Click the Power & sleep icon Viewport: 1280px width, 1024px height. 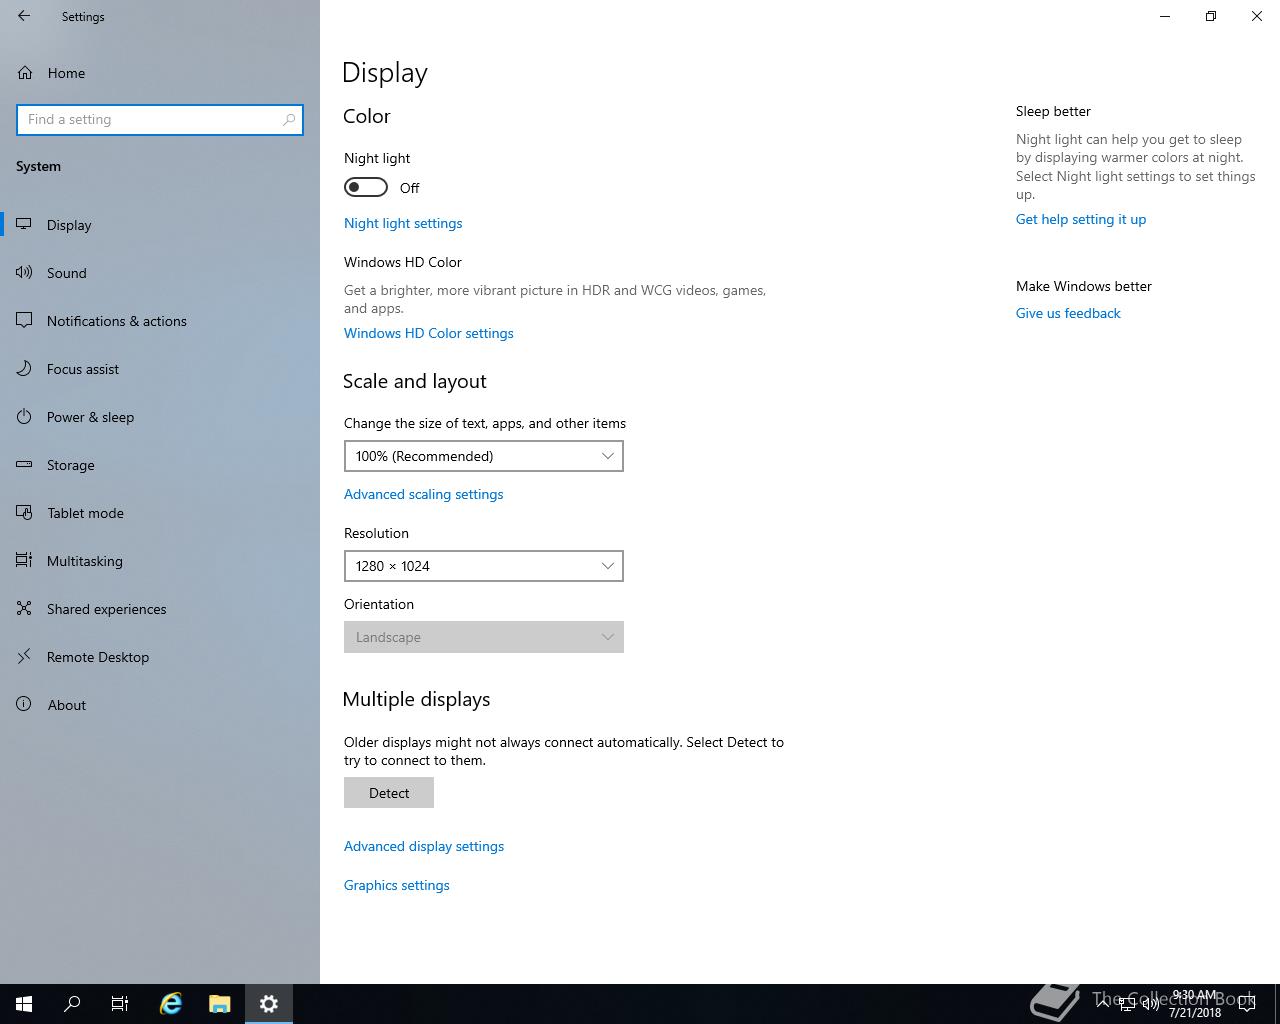click(24, 416)
